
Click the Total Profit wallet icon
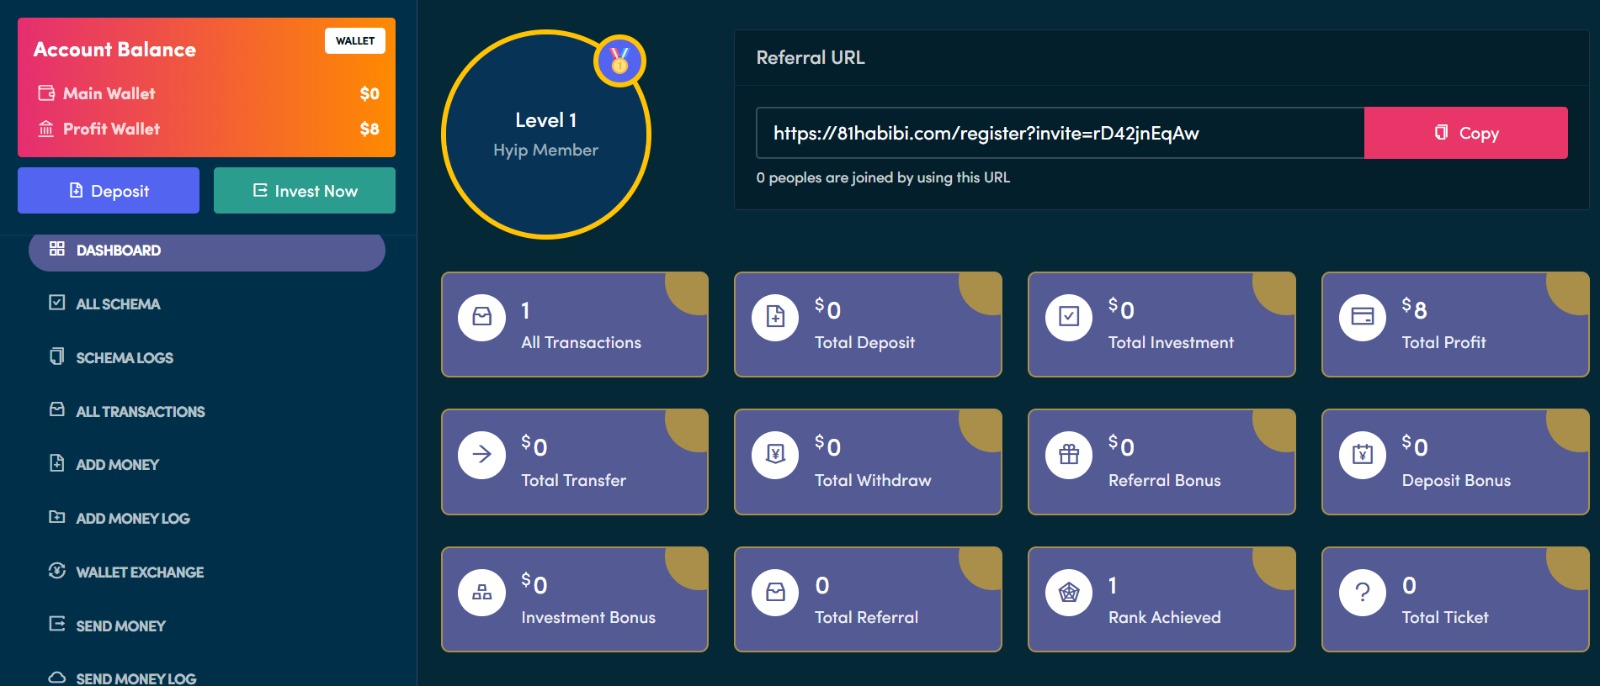tap(1362, 317)
